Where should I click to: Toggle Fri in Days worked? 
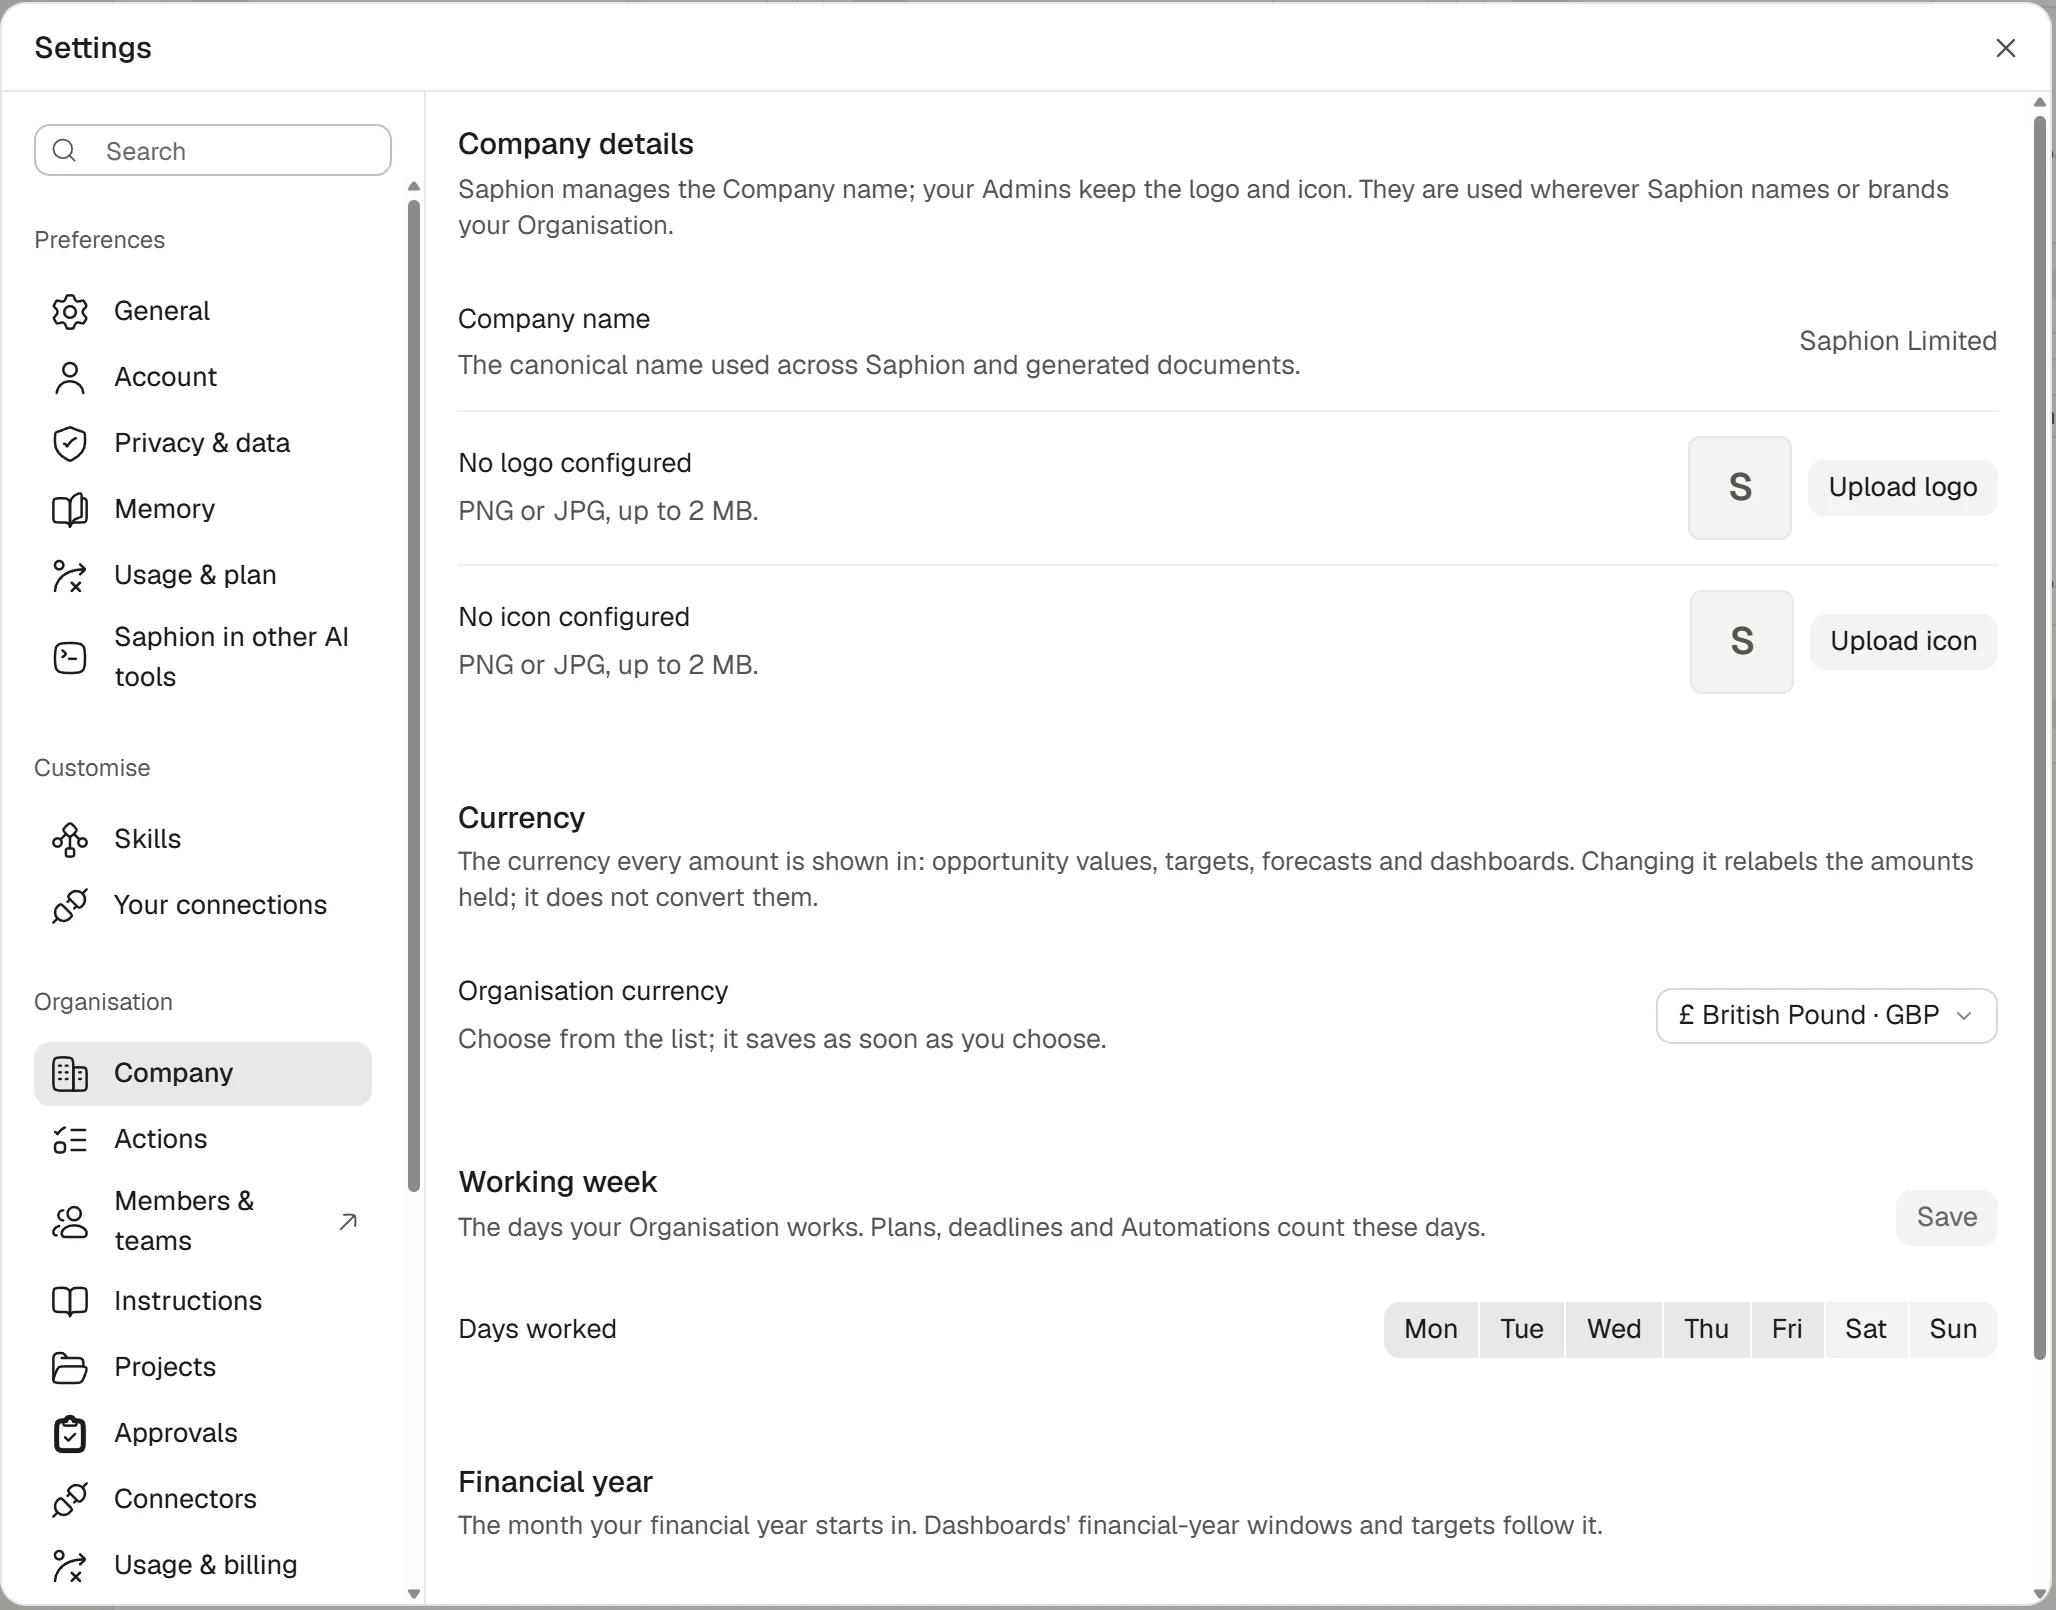(1787, 1330)
